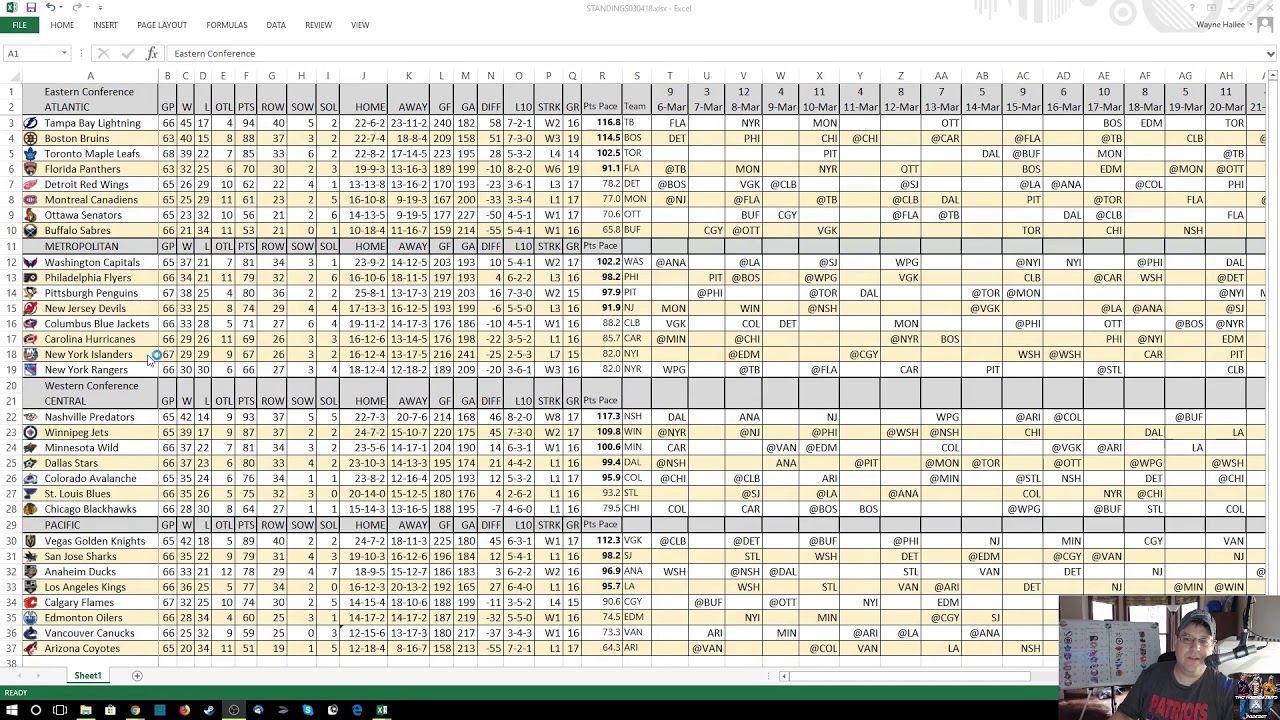The image size is (1280, 720).
Task: Click the Ribbon Display Options icon
Action: 1213,8
